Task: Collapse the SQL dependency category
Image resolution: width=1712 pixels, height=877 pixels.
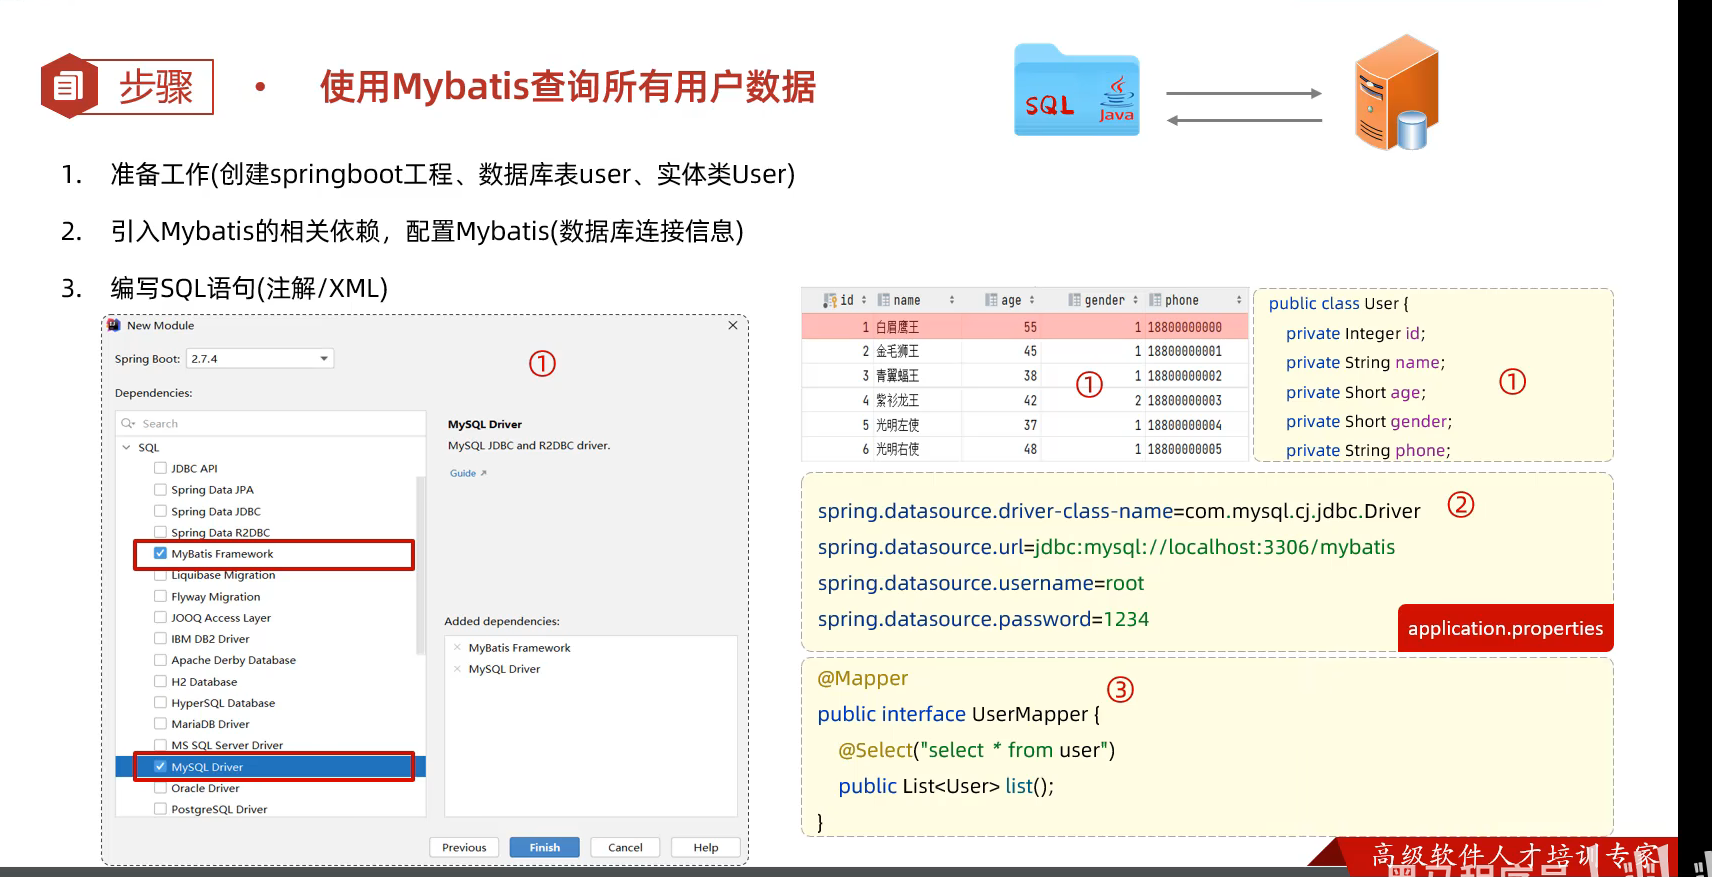Action: [126, 448]
